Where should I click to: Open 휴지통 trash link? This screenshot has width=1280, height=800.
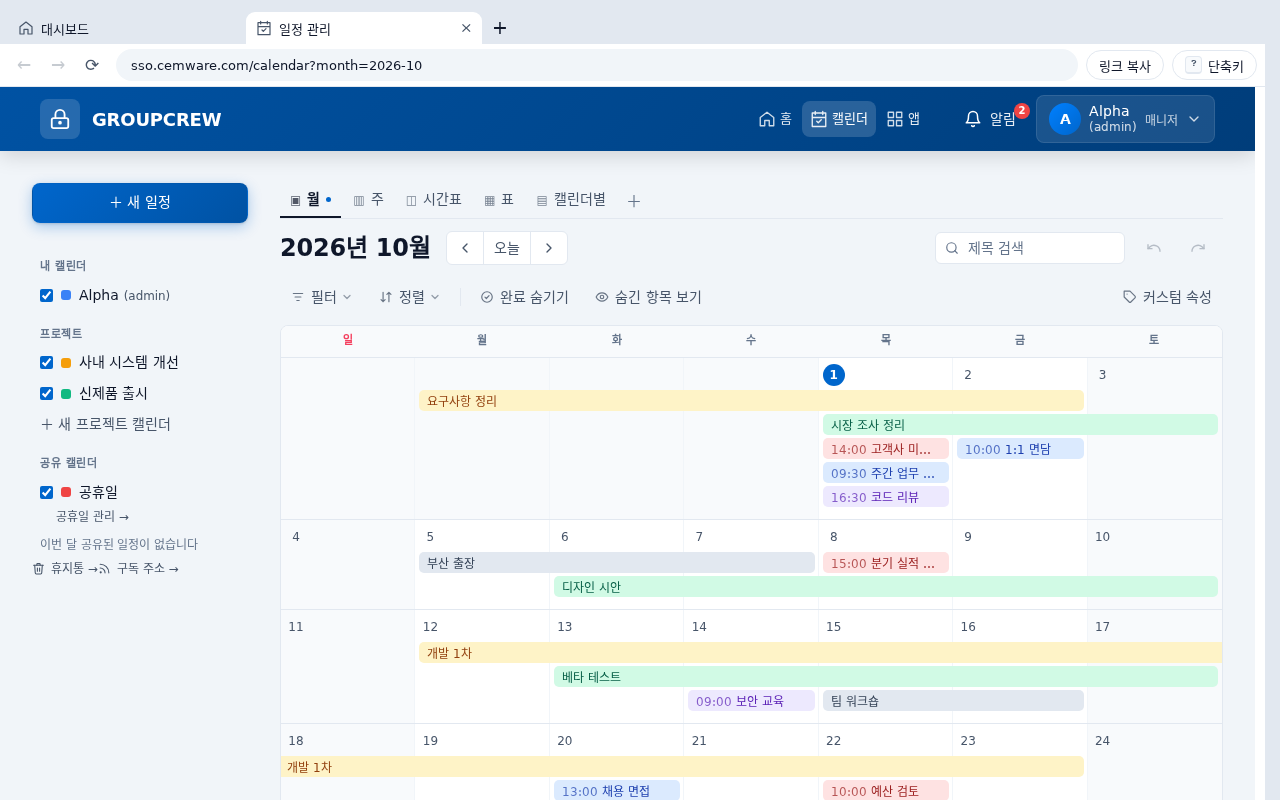[x=65, y=568]
